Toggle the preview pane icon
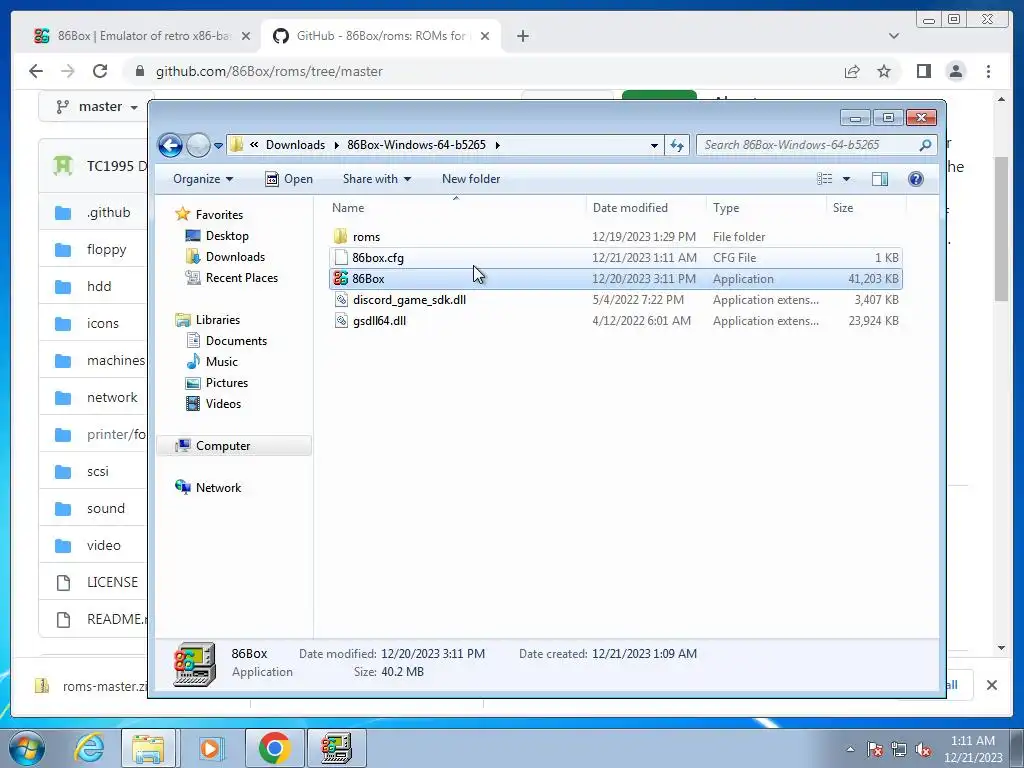The width and height of the screenshot is (1024, 768). pyautogui.click(x=880, y=179)
